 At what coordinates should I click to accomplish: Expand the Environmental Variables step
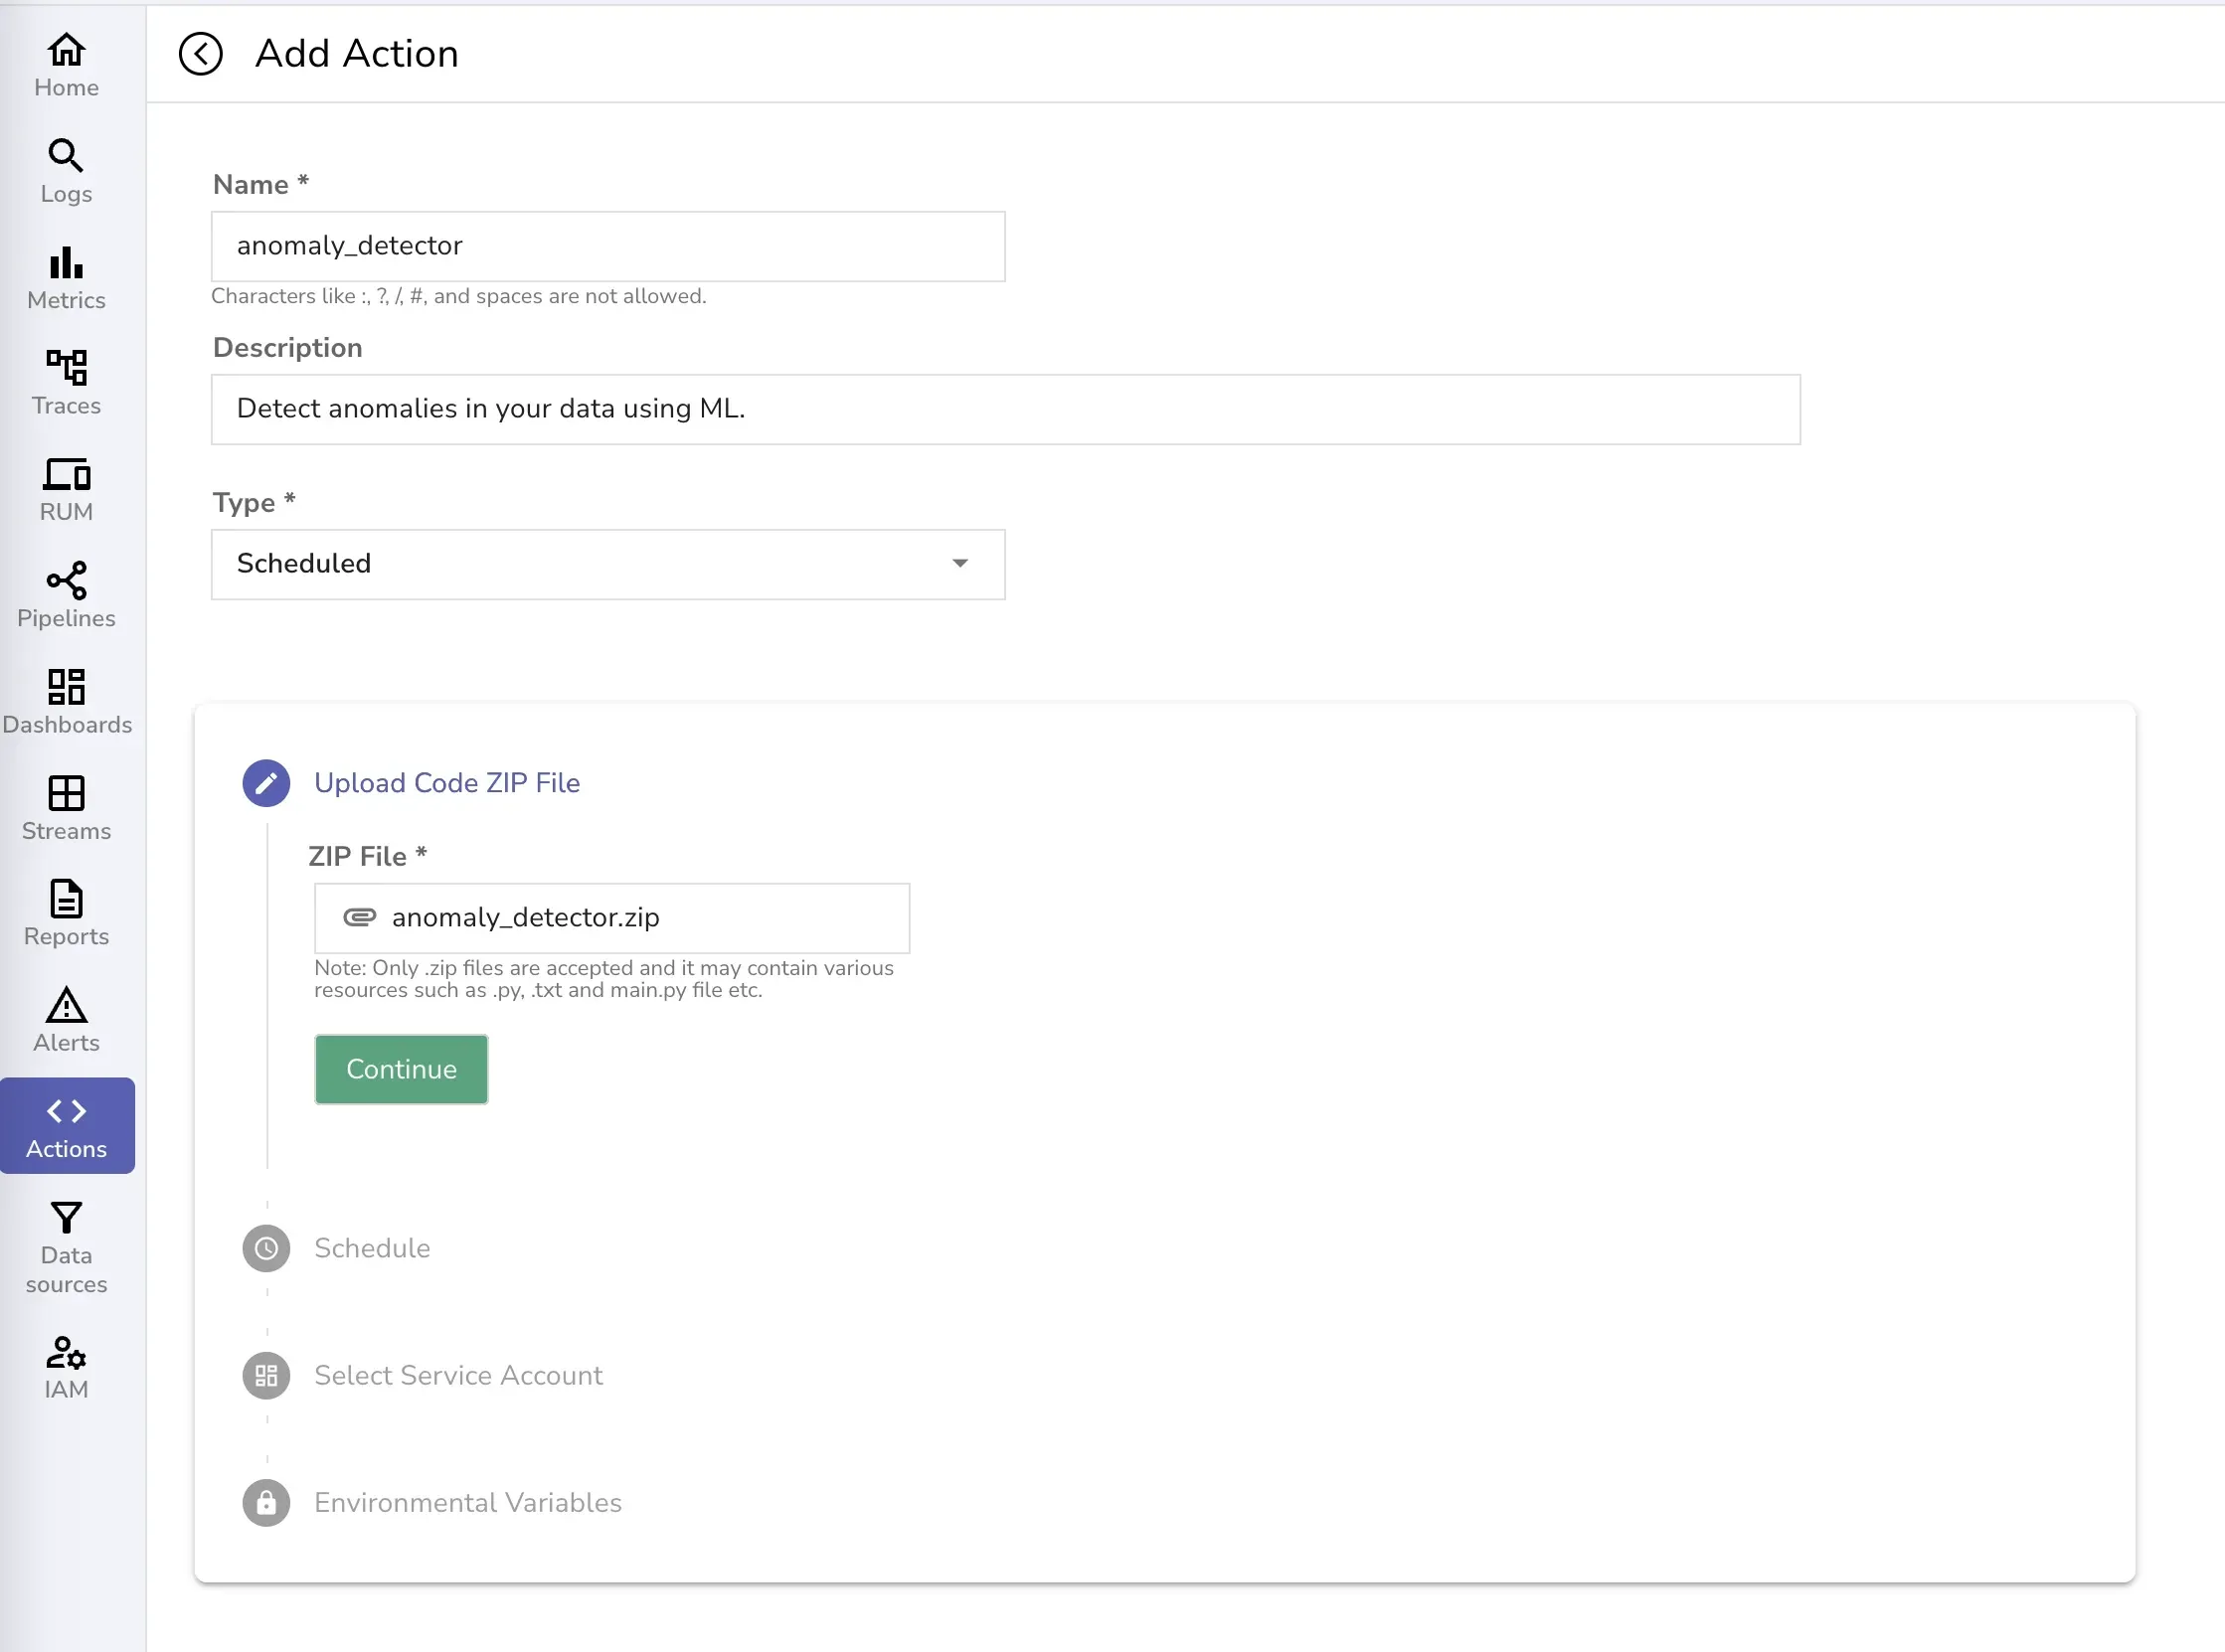pos(468,1502)
